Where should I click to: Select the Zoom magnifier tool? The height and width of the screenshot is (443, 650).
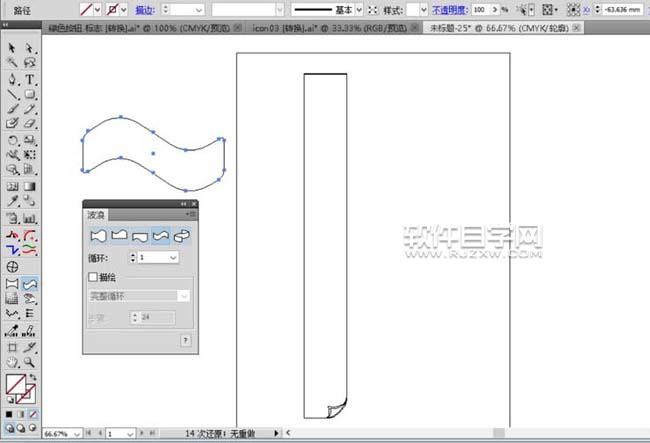click(29, 363)
